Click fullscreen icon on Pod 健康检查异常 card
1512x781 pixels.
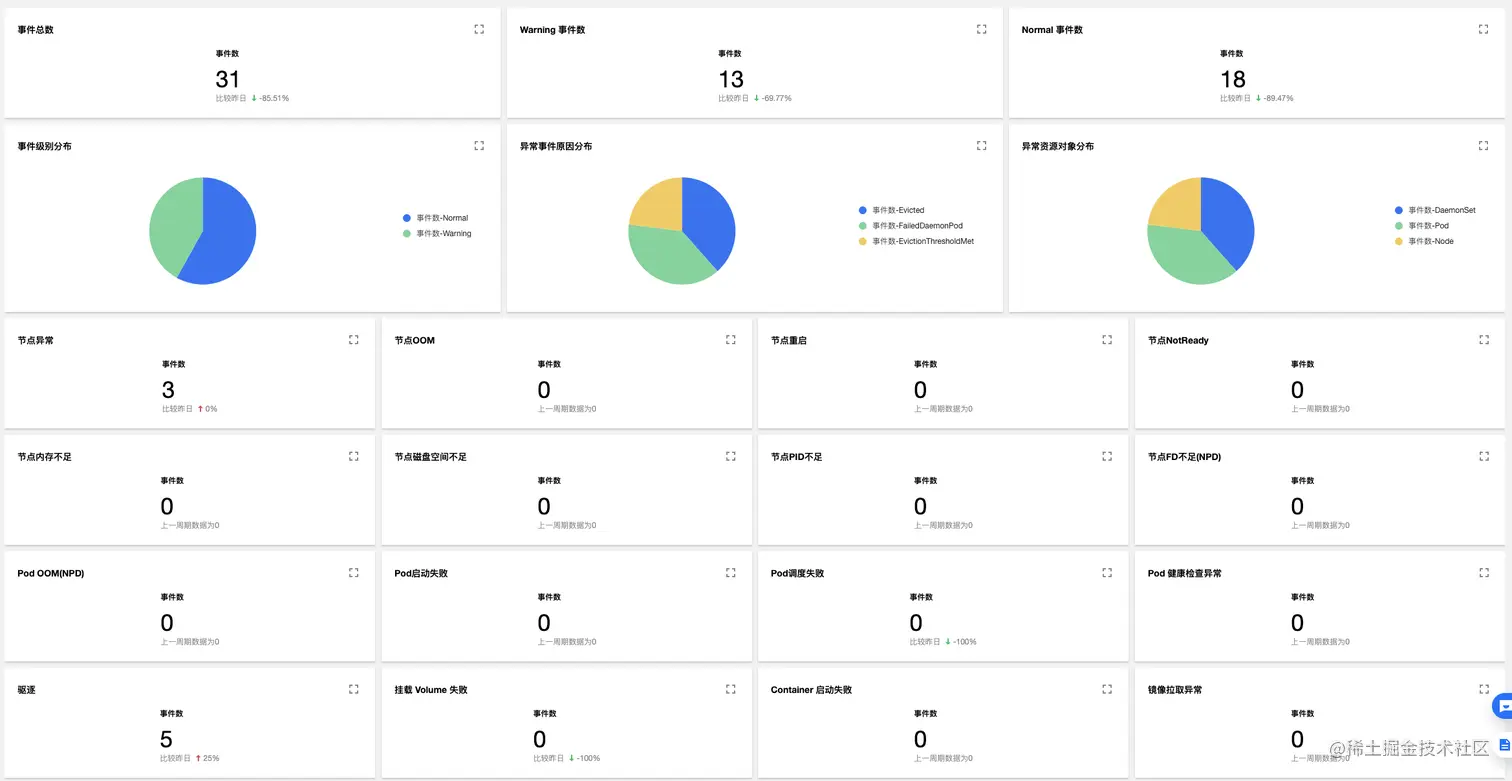tap(1483, 573)
